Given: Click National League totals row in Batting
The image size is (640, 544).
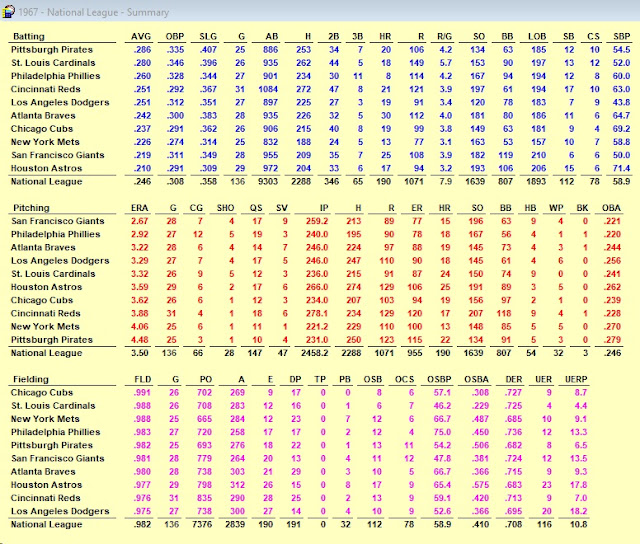Looking at the screenshot, I should pyautogui.click(x=320, y=182).
